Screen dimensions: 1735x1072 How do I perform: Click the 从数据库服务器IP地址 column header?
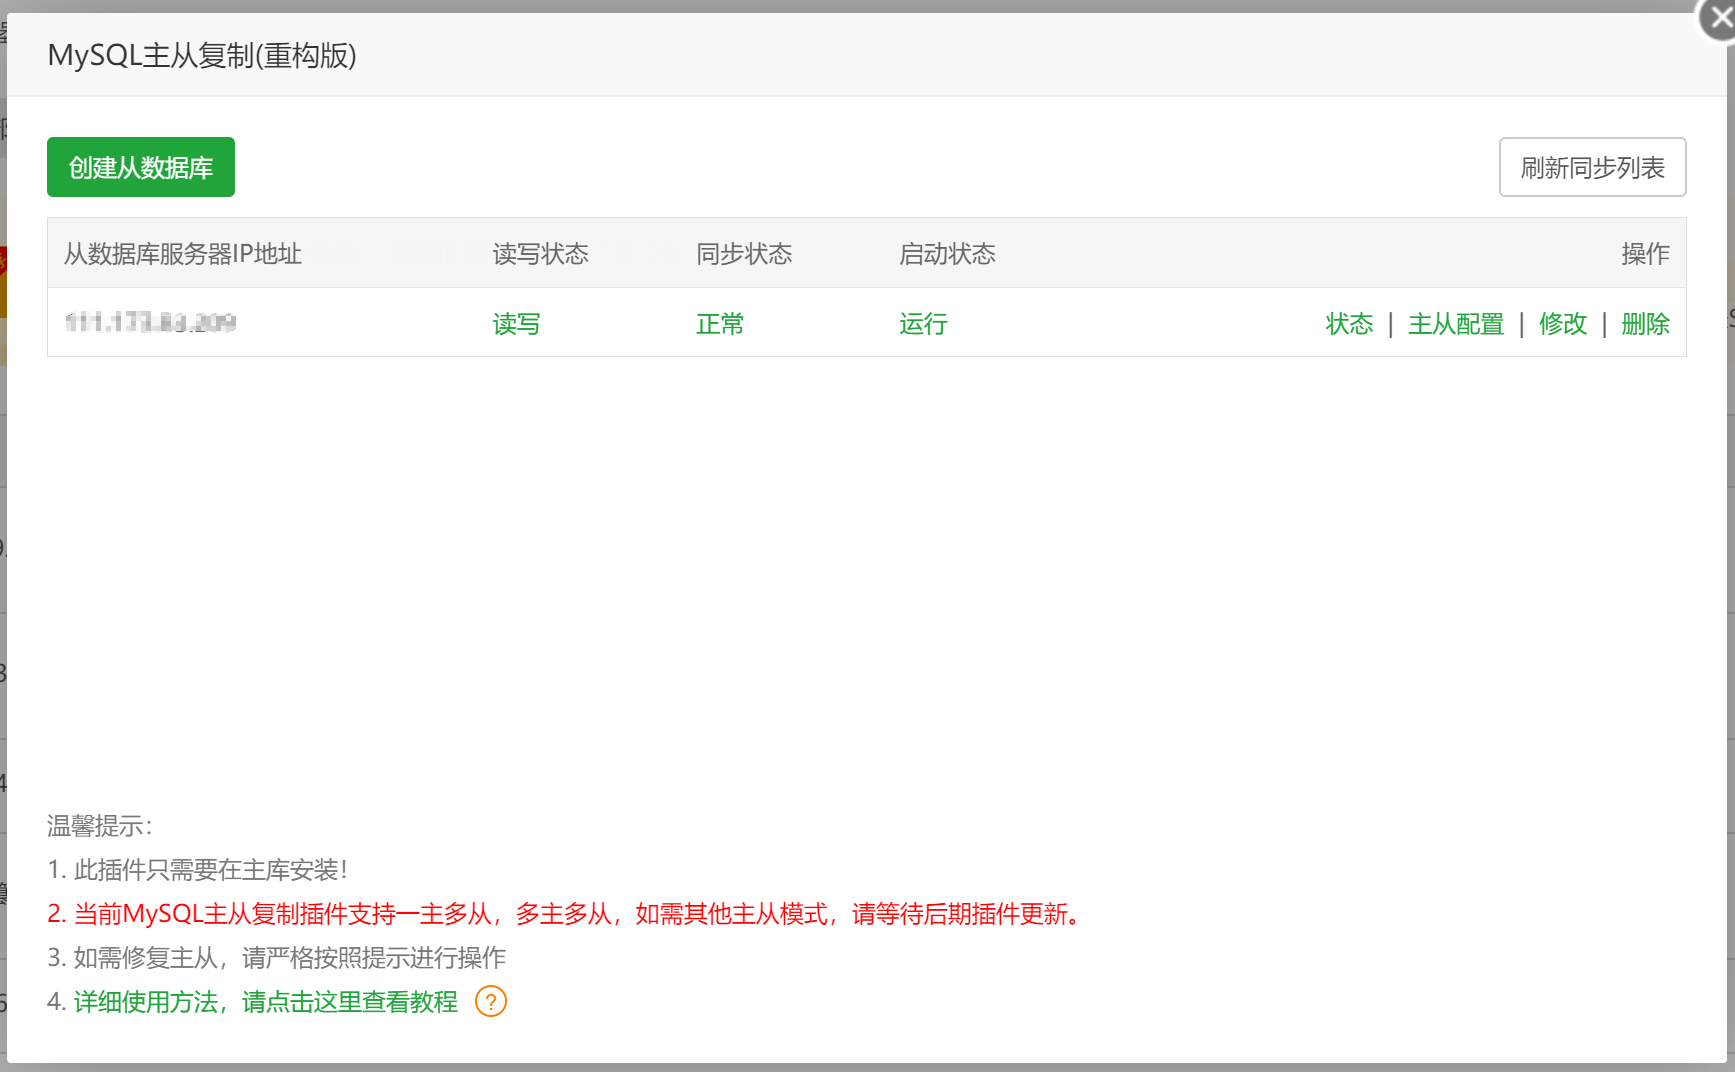tap(183, 254)
